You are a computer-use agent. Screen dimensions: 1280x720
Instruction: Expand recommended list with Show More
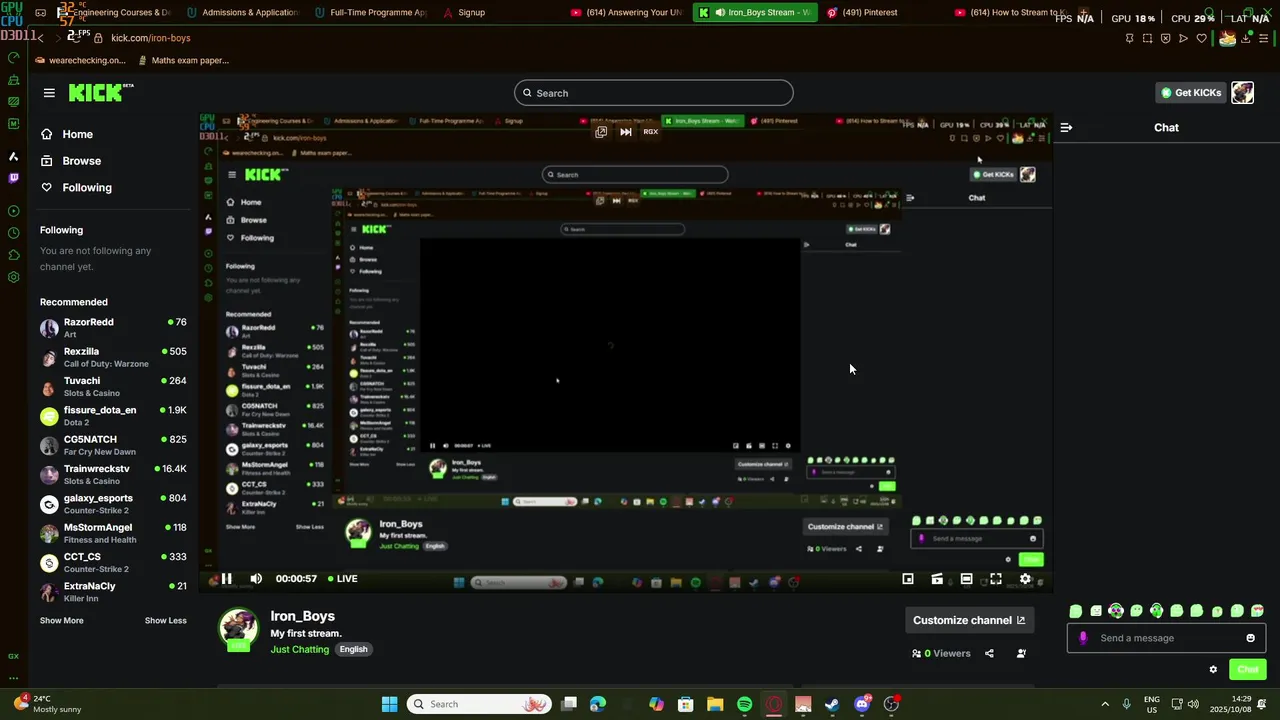coord(62,621)
